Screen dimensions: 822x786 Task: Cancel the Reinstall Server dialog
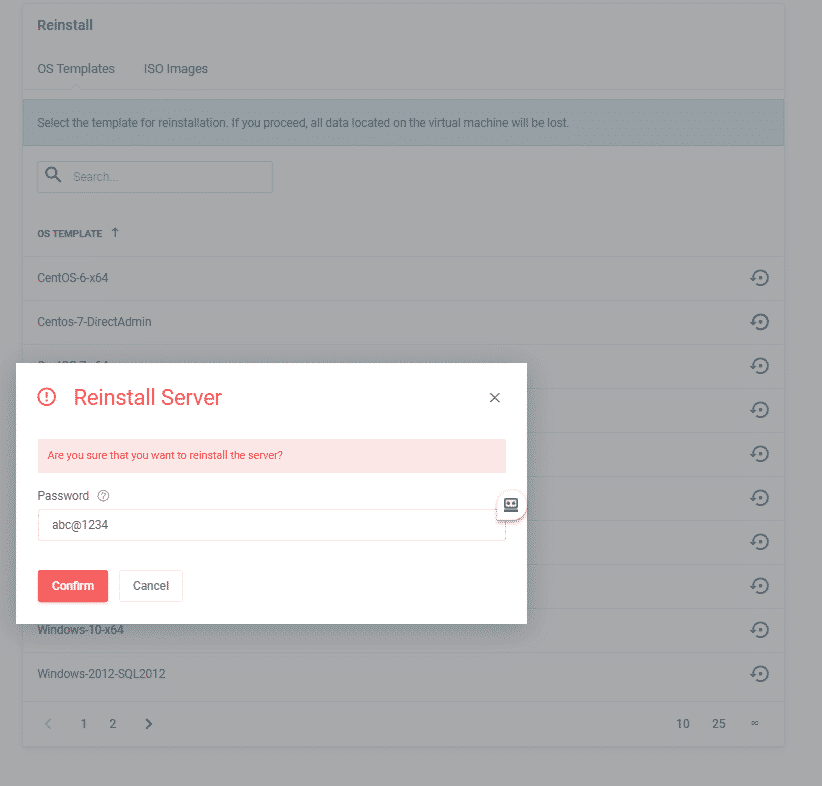[x=151, y=586]
